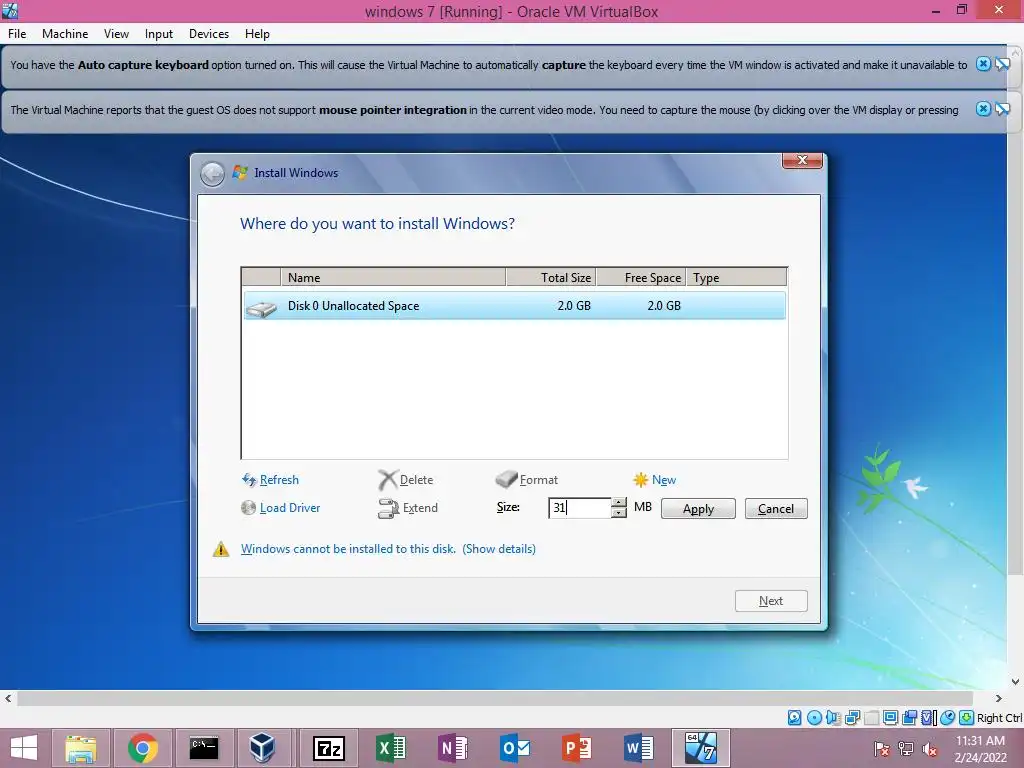Click the Format partition option

click(527, 480)
